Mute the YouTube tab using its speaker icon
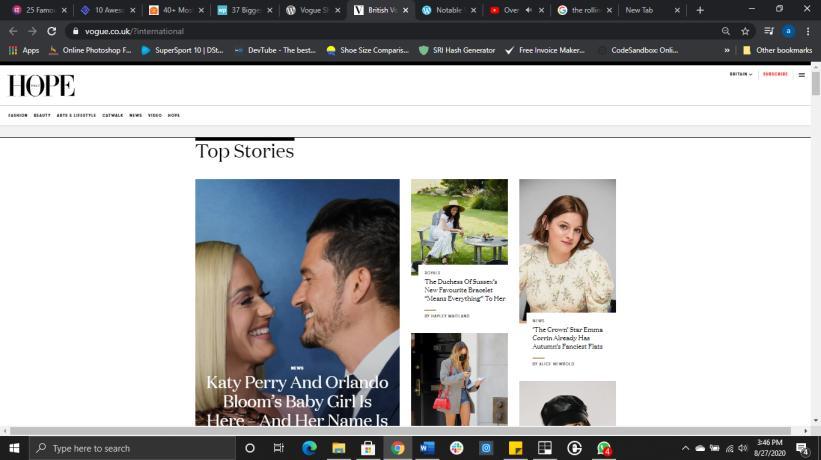Image resolution: width=821 pixels, height=460 pixels. (x=528, y=10)
